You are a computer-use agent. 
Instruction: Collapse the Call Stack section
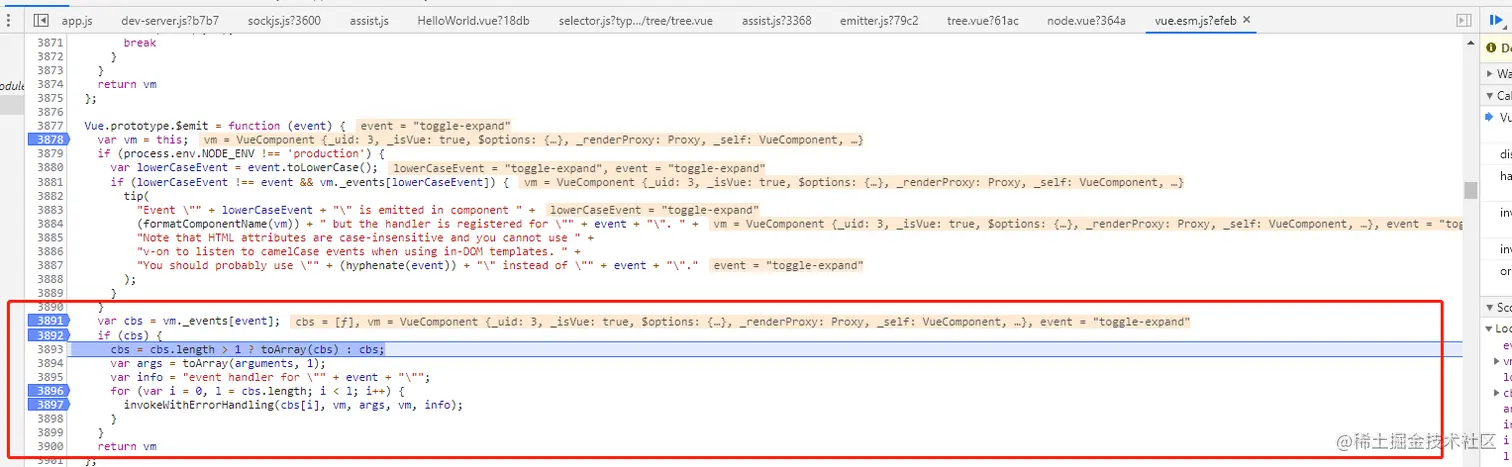click(1489, 96)
